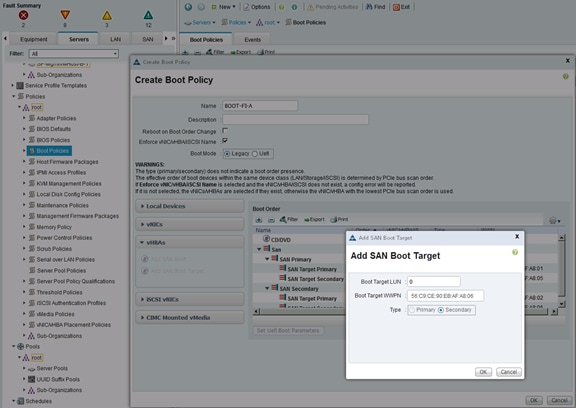The image size is (576, 408).
Task: Select Uefi boot mode
Action: coord(255,154)
